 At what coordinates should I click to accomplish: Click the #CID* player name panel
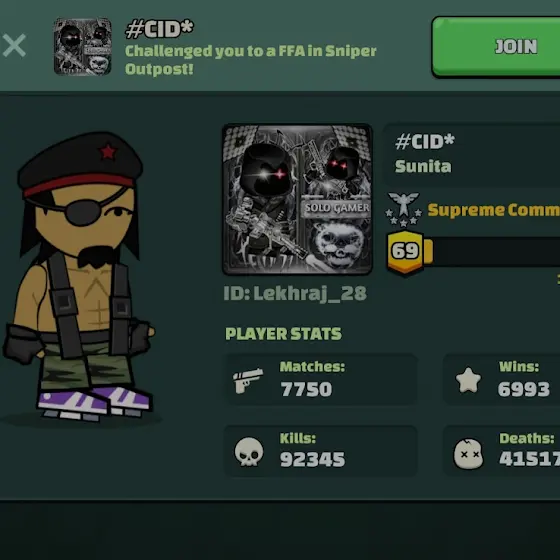tap(471, 154)
